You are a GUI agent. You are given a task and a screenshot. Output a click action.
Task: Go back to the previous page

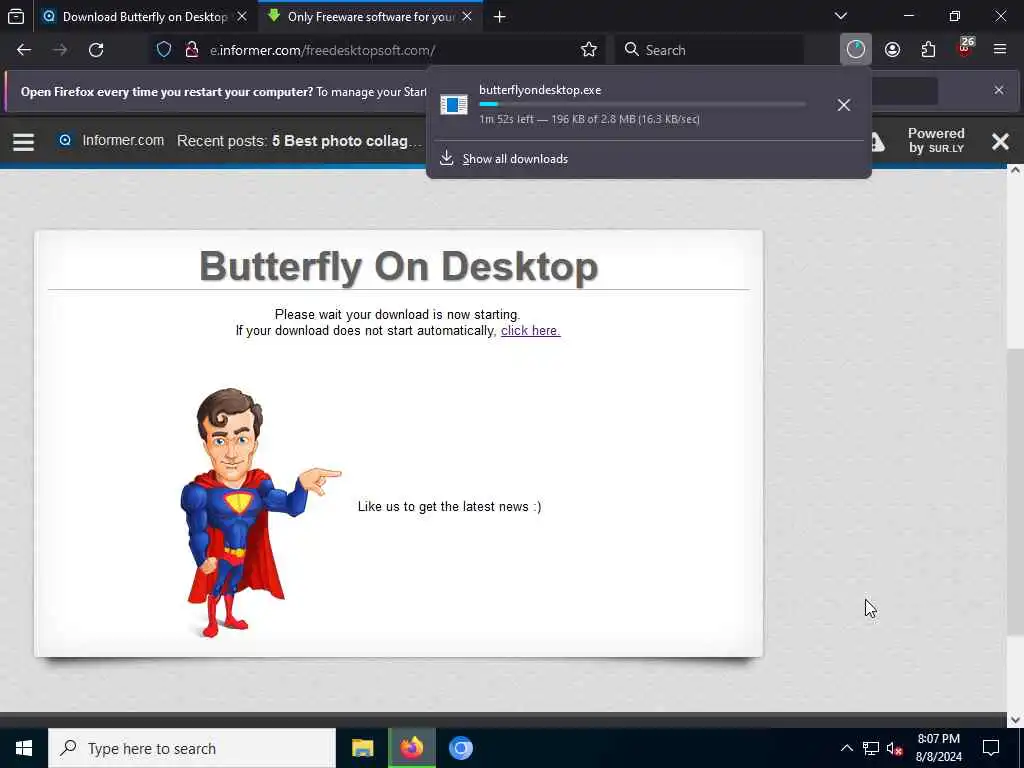pyautogui.click(x=24, y=50)
